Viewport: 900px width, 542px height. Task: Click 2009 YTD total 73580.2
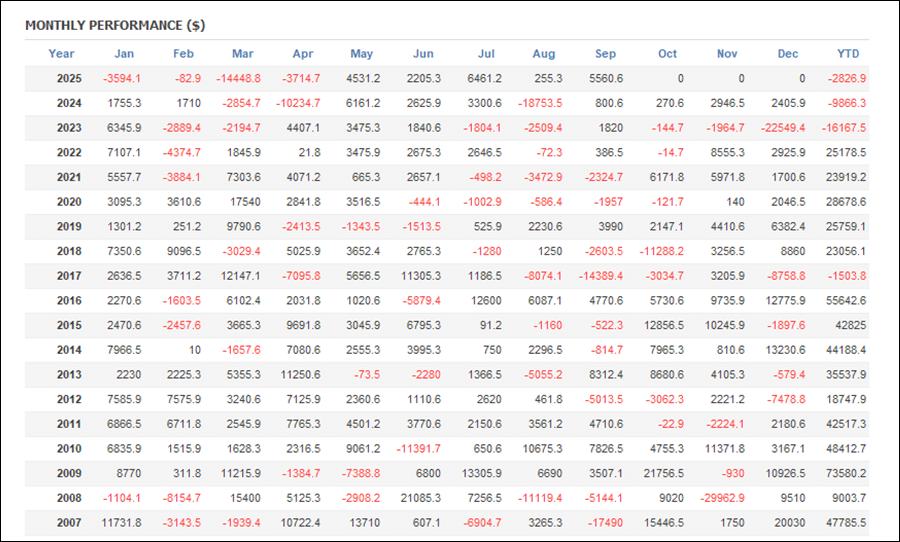pyautogui.click(x=846, y=473)
